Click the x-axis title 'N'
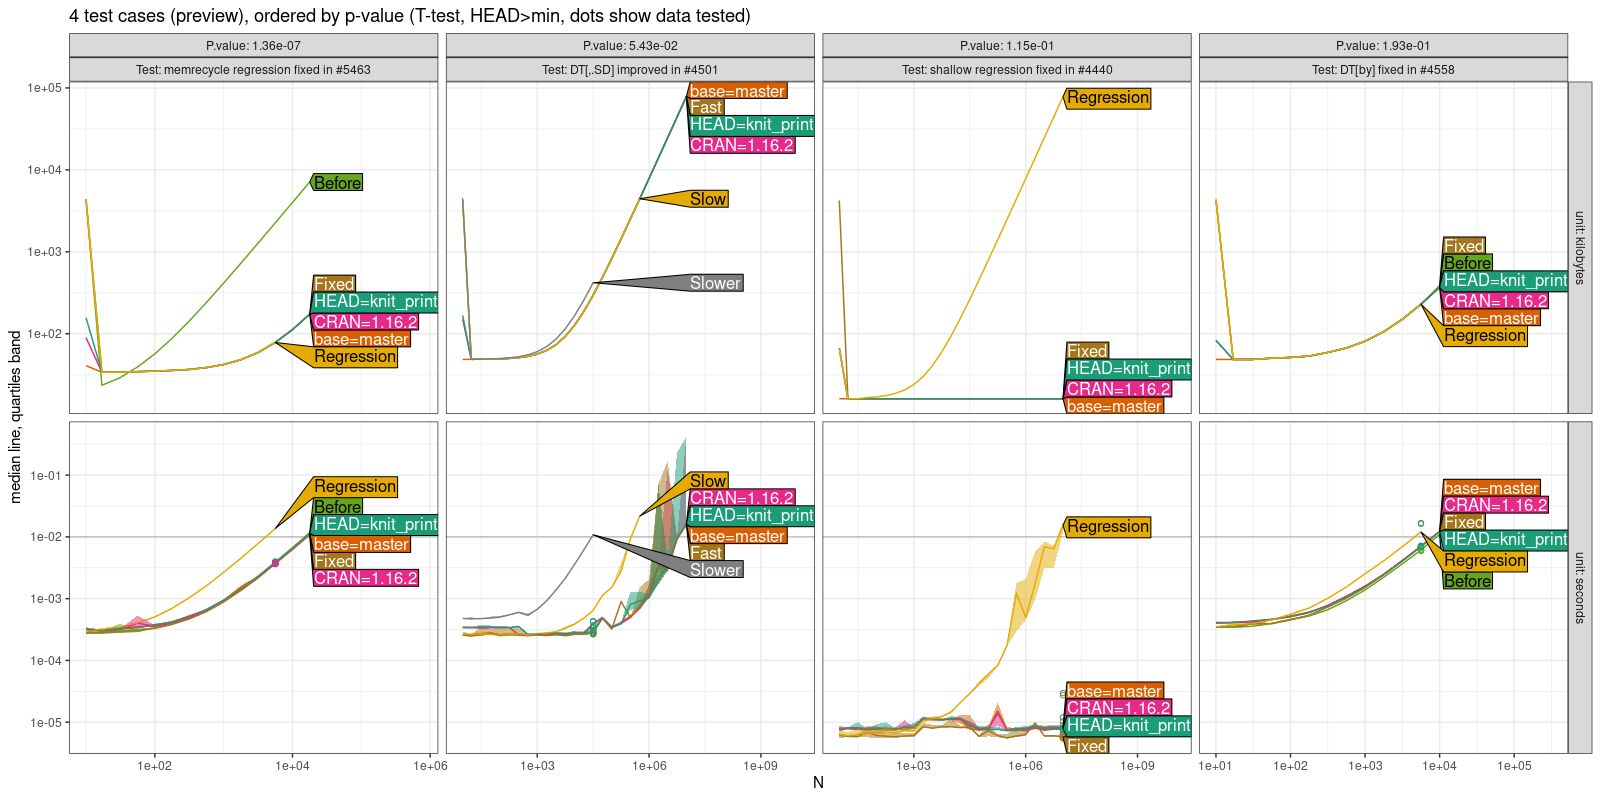The image size is (1600, 800). click(818, 783)
